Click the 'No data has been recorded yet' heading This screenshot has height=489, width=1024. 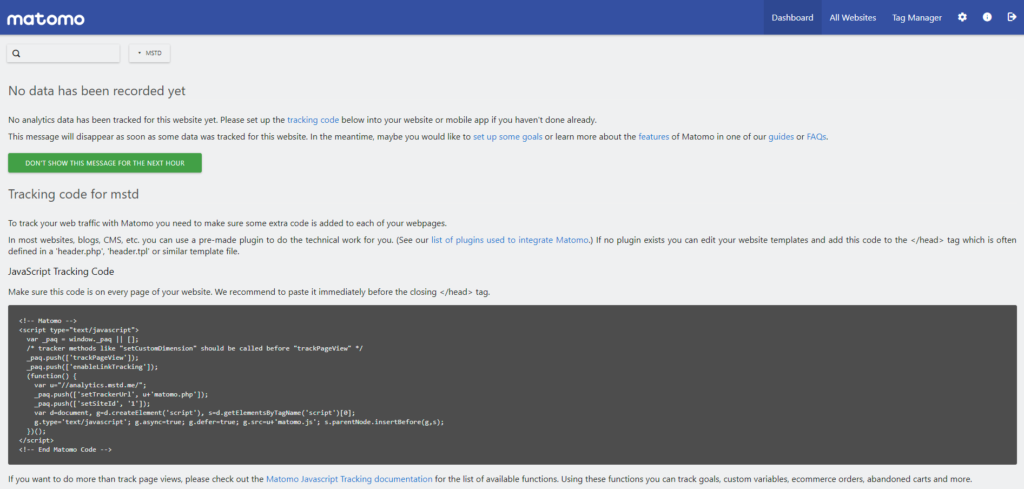(x=97, y=91)
